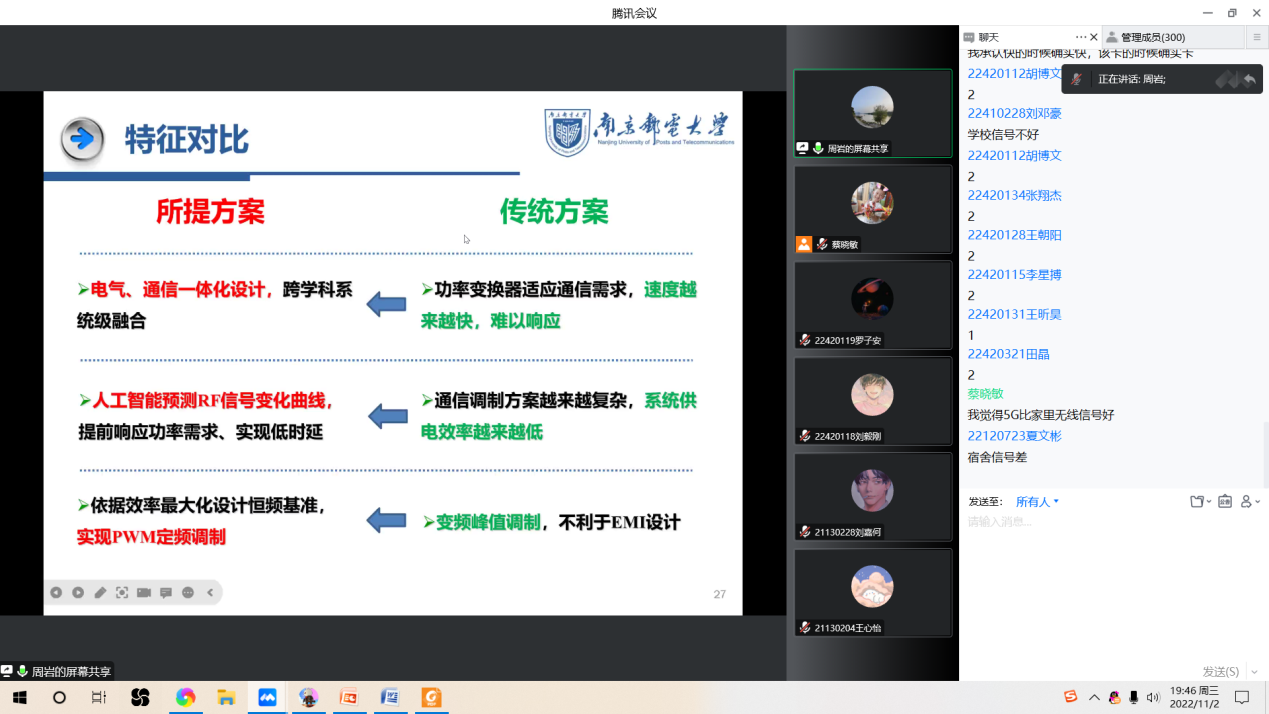This screenshot has height=714, width=1269.
Task: Select the pen annotation tool on slide
Action: [100, 593]
